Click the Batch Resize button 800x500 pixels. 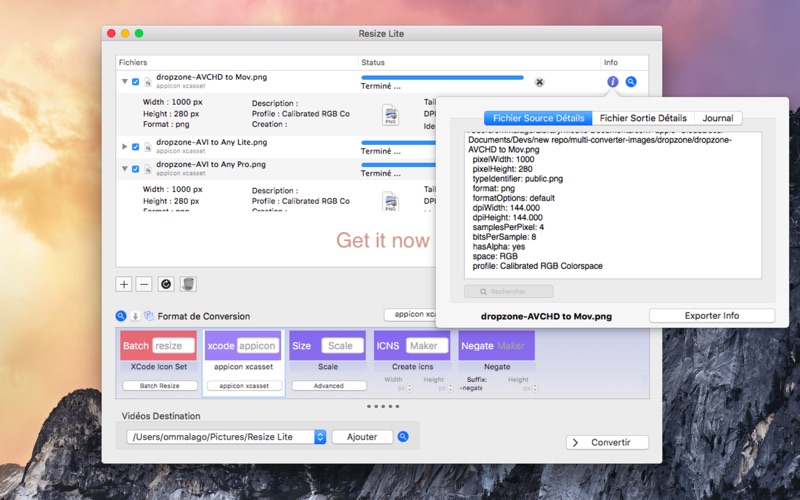tap(160, 386)
